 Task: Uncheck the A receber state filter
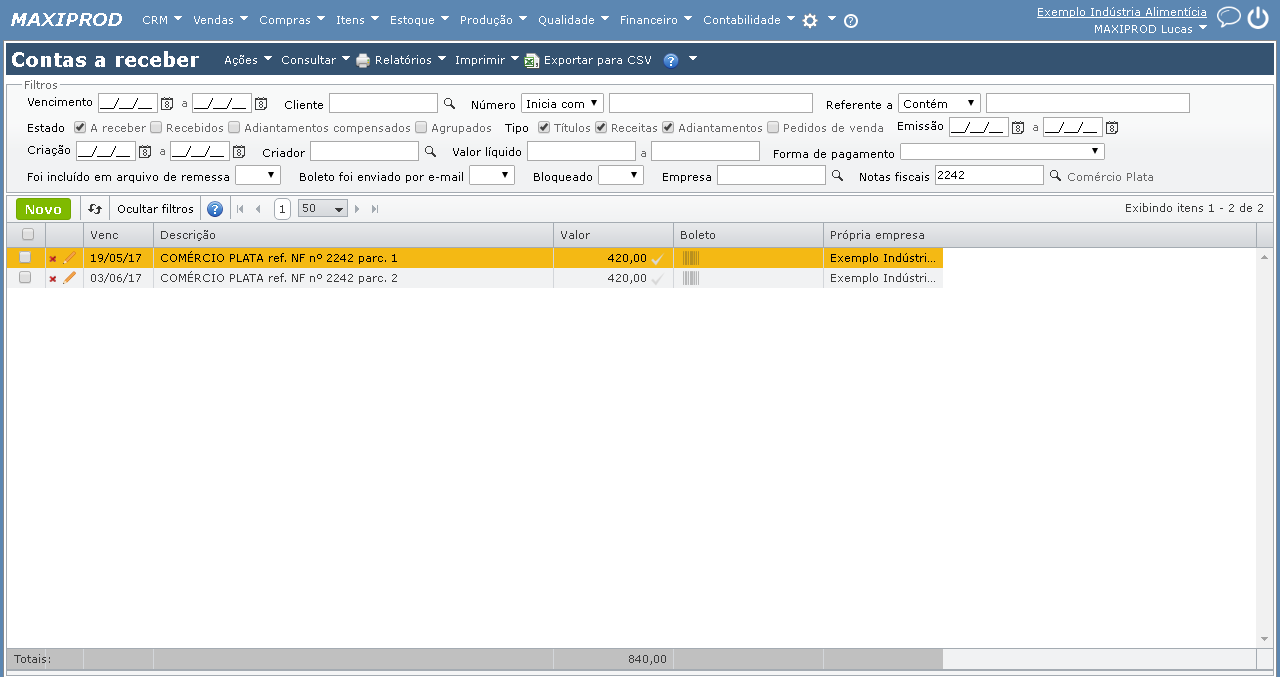coord(80,127)
